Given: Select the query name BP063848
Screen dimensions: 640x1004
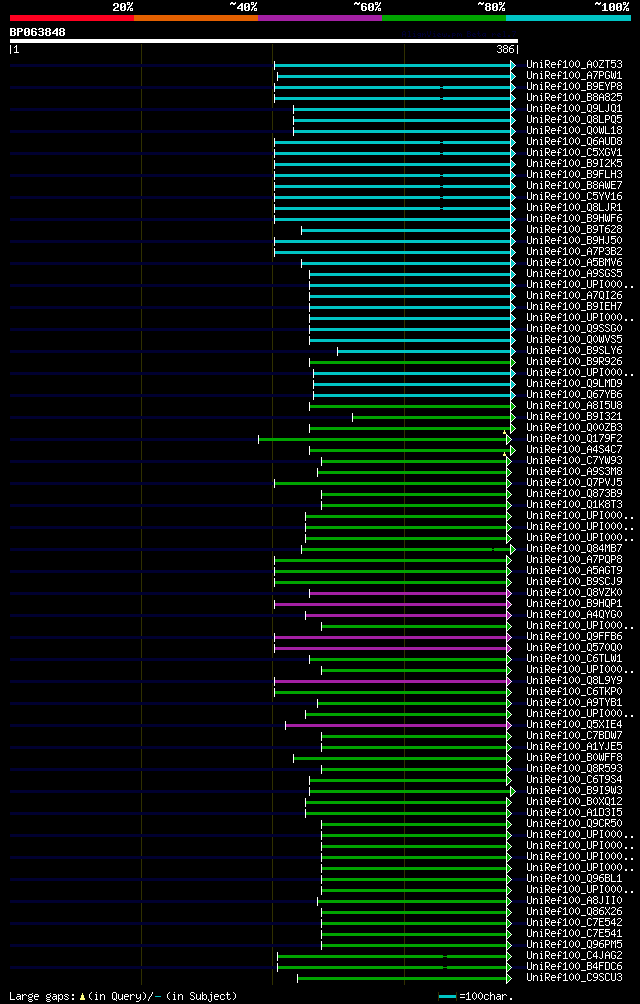Looking at the screenshot, I should (x=37, y=32).
